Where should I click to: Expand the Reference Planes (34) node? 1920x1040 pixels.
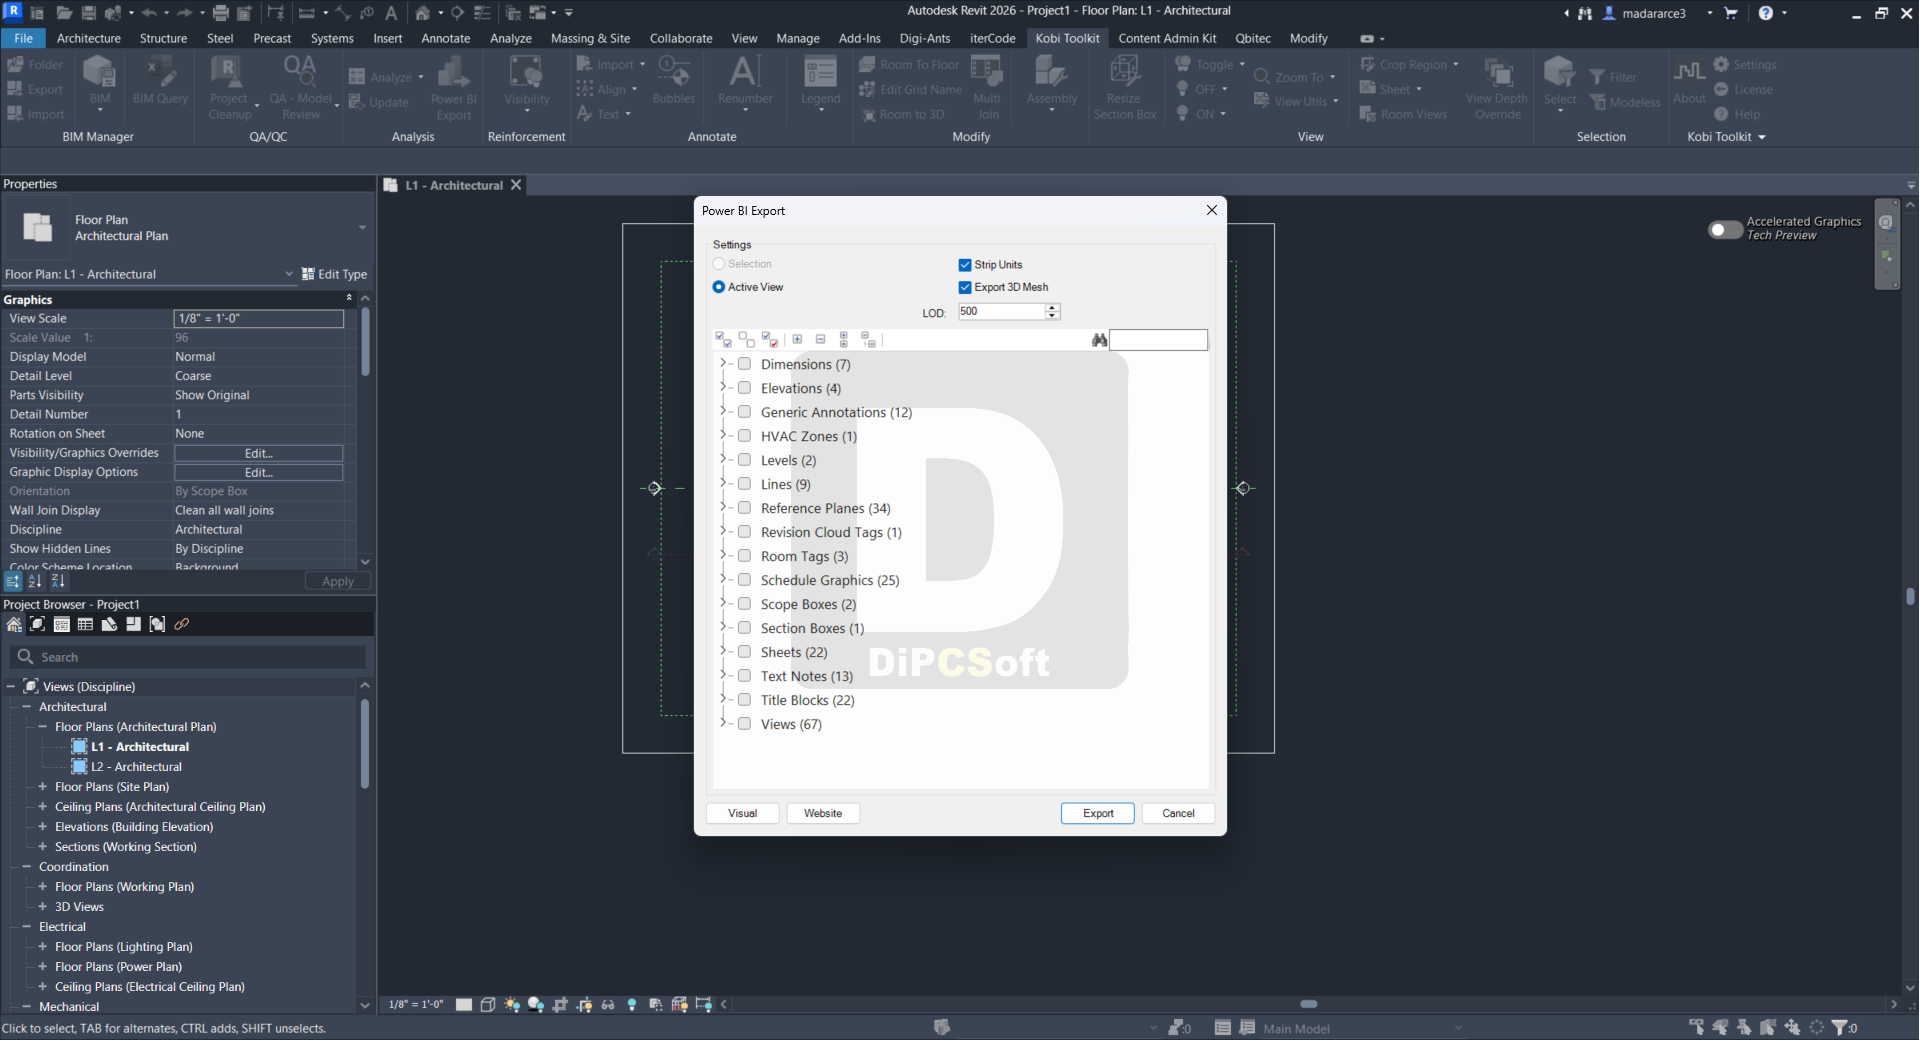723,507
